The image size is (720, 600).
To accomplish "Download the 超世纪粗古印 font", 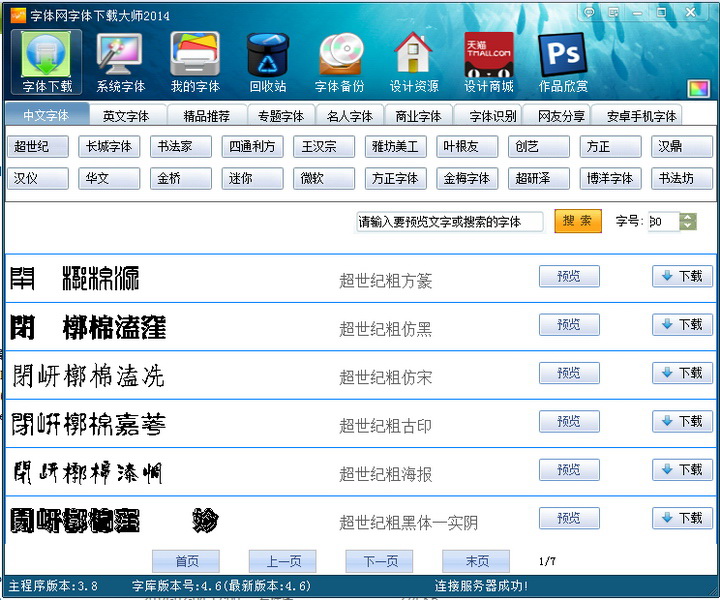I will tap(682, 421).
